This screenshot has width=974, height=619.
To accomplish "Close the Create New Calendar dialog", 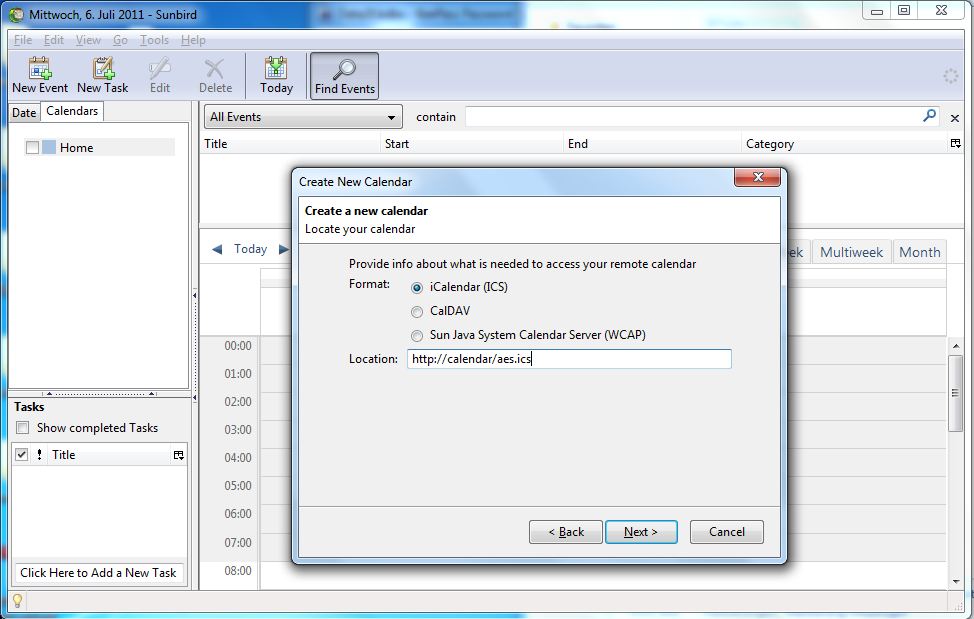I will 757,177.
